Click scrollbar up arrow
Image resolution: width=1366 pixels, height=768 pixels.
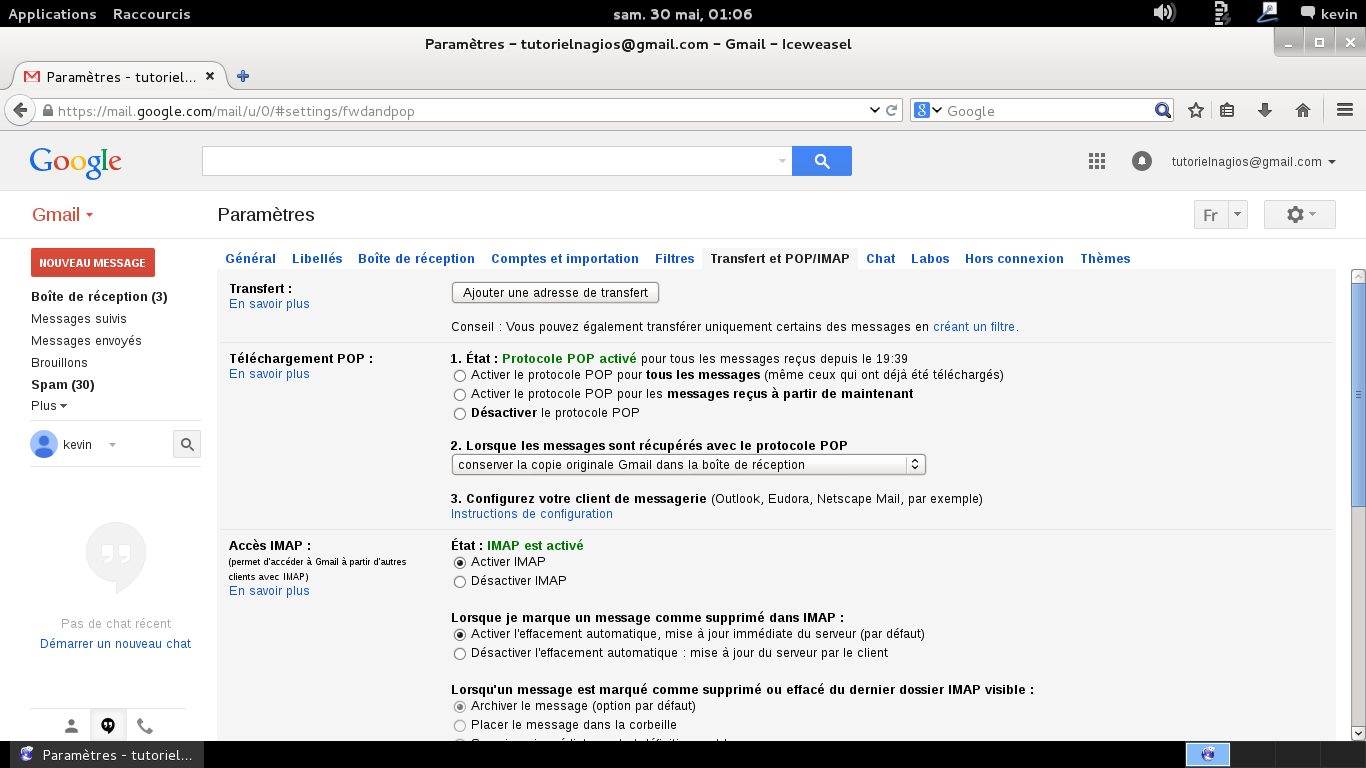point(1358,275)
